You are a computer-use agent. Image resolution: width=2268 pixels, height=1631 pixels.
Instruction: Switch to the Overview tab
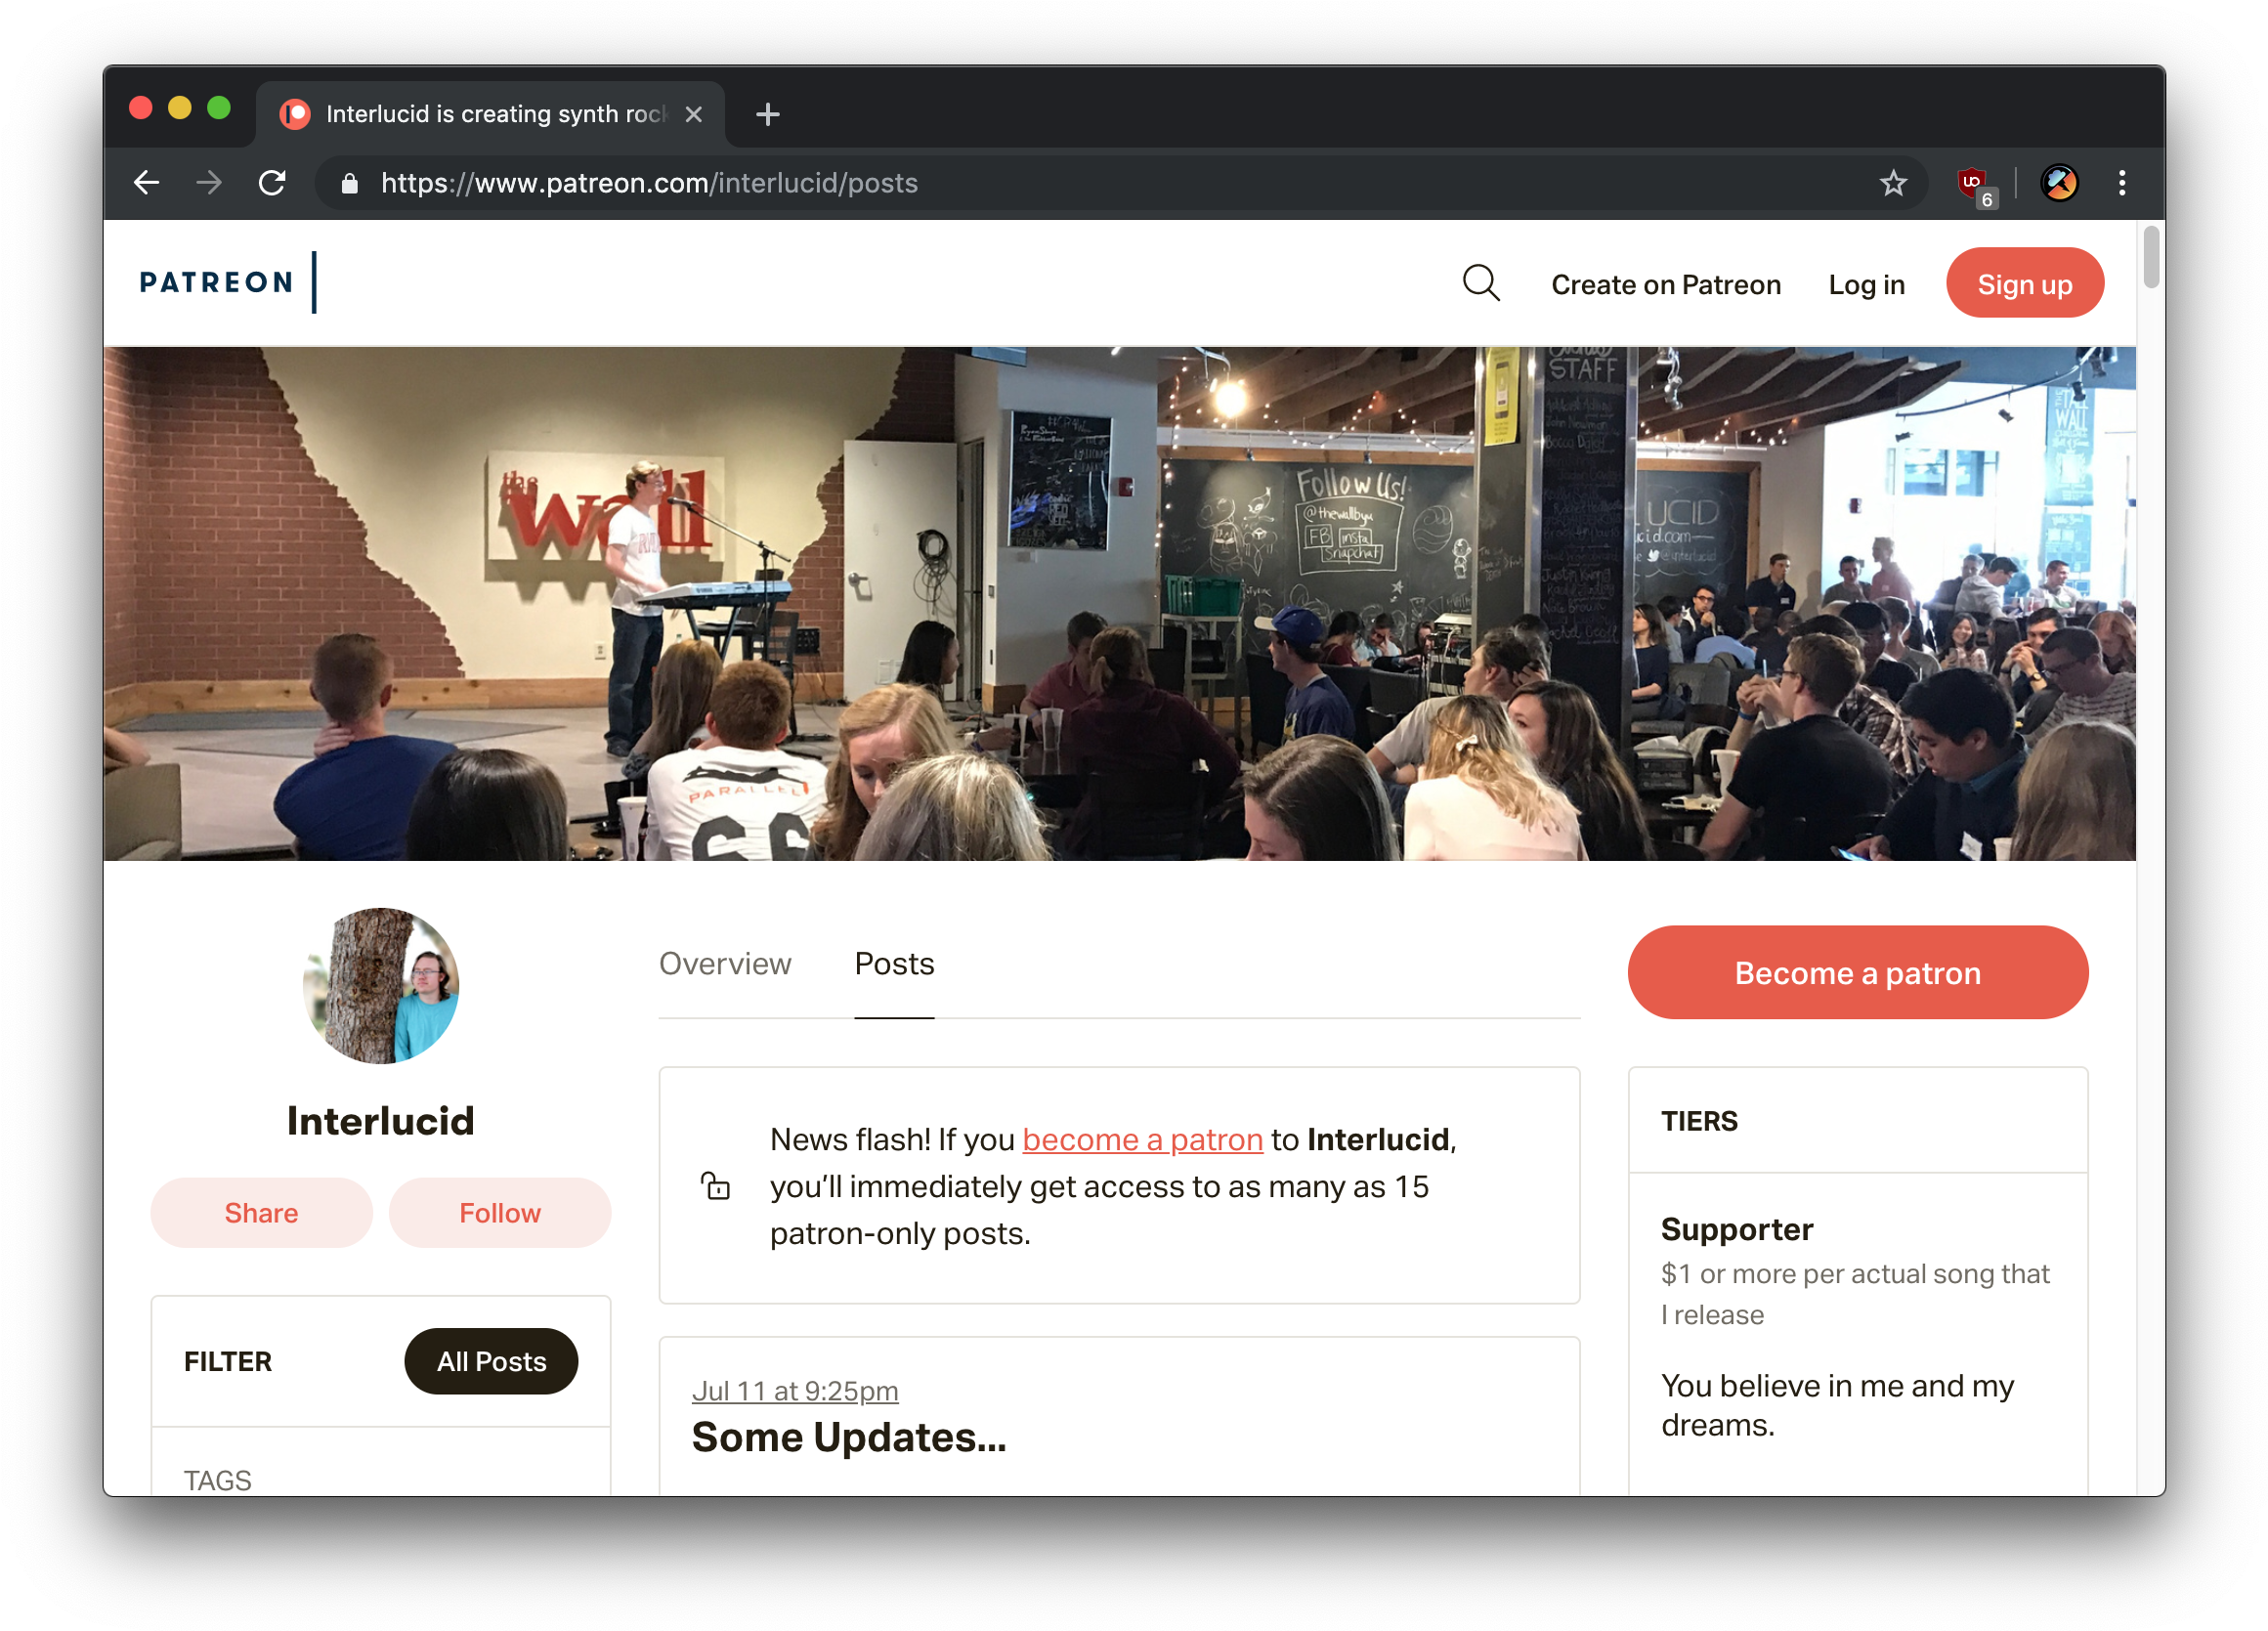pos(725,964)
